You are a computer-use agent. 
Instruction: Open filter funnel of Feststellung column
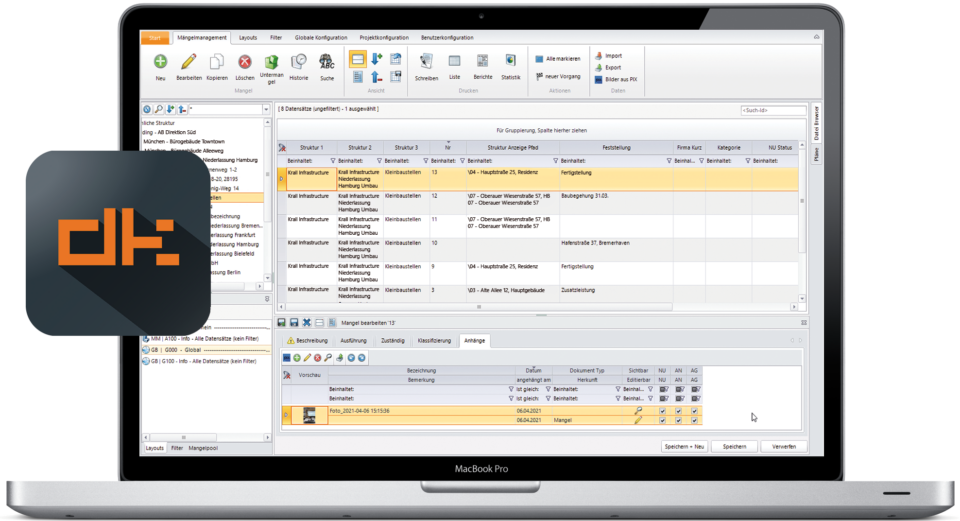click(669, 161)
